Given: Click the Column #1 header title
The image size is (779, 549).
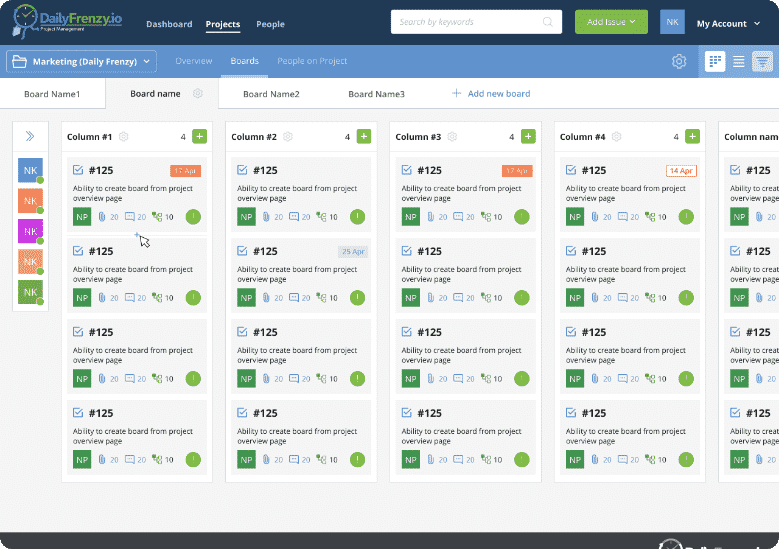Looking at the screenshot, I should (x=89, y=137).
